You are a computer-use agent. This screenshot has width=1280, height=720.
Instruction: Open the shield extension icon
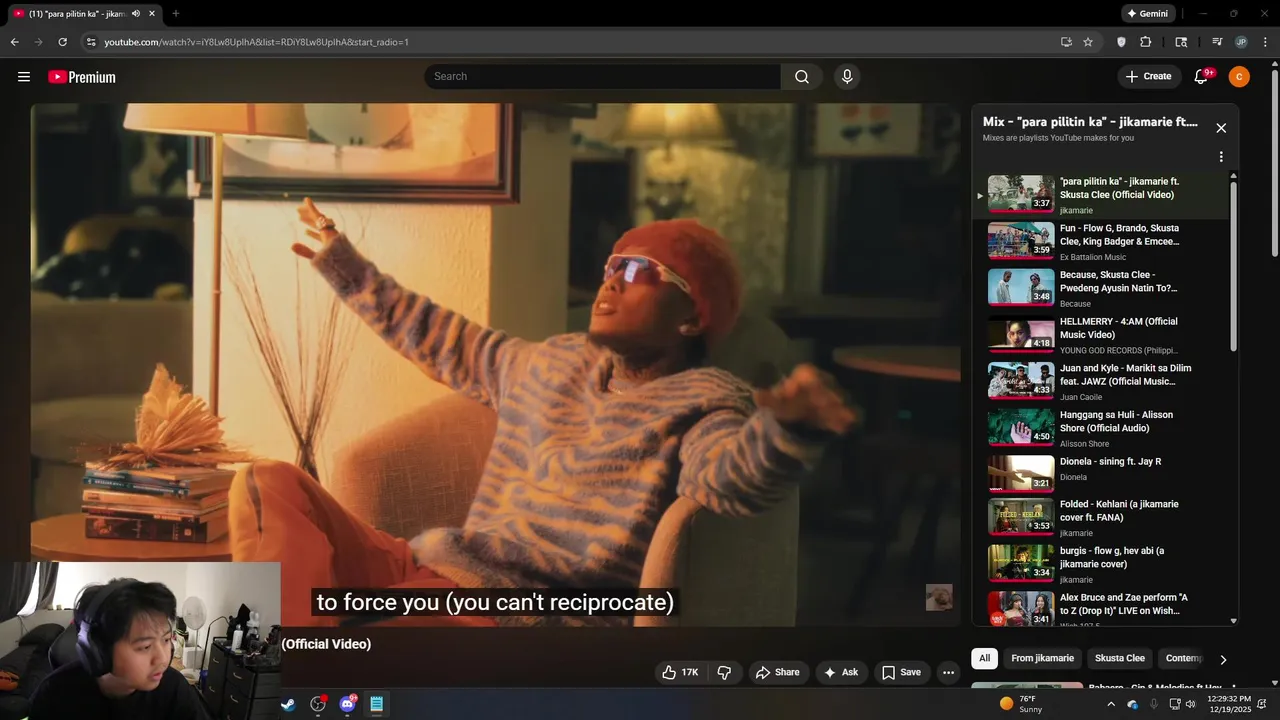pos(1121,42)
